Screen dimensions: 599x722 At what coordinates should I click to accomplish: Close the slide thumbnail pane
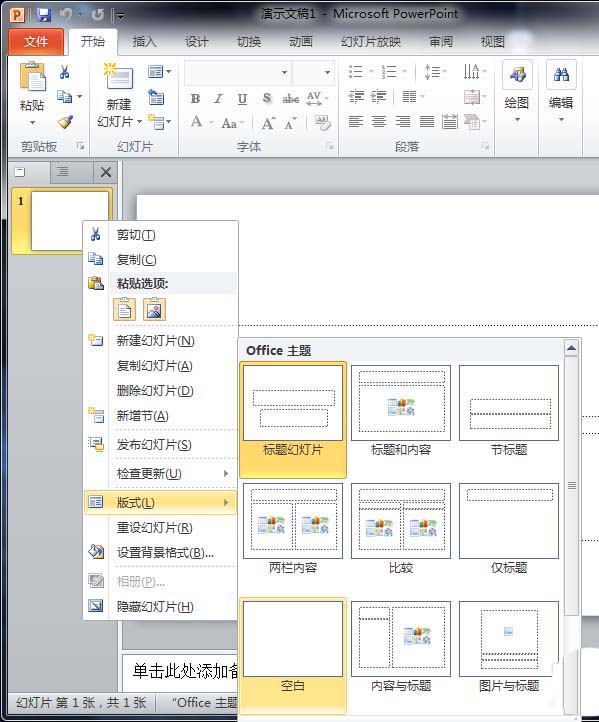[106, 172]
